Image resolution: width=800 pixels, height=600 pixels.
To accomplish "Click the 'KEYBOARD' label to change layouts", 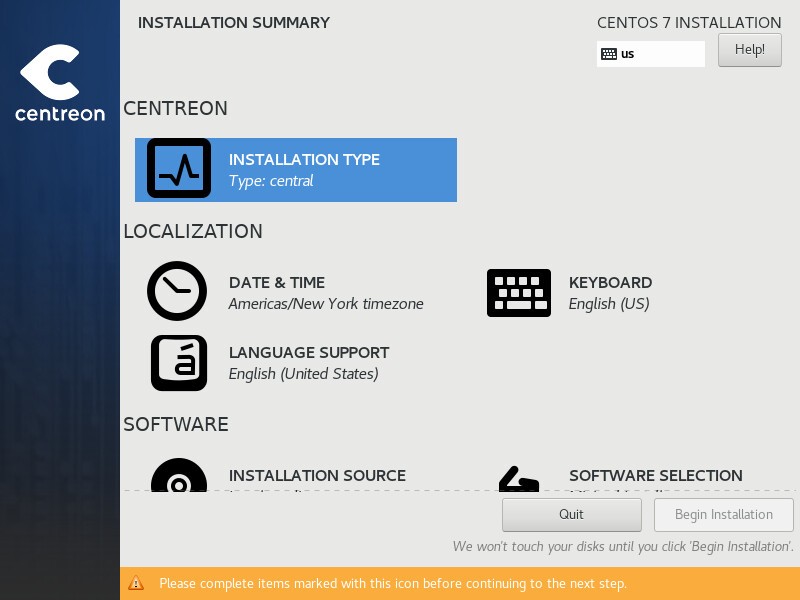I will pyautogui.click(x=610, y=283).
